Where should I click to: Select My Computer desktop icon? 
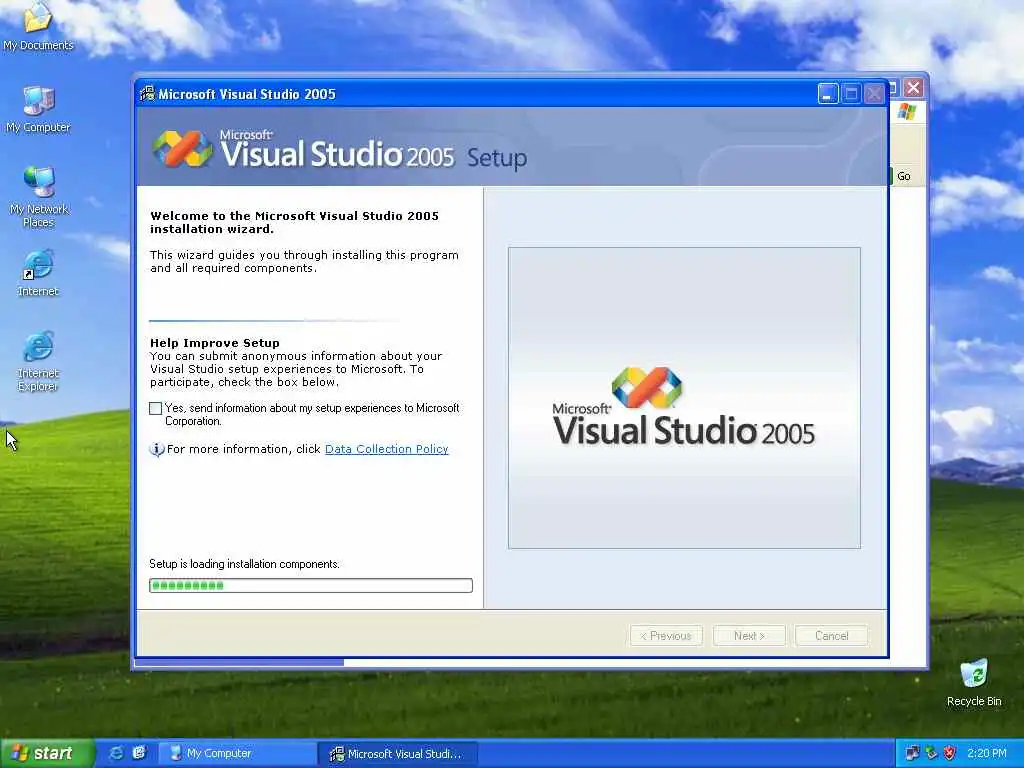[x=38, y=110]
